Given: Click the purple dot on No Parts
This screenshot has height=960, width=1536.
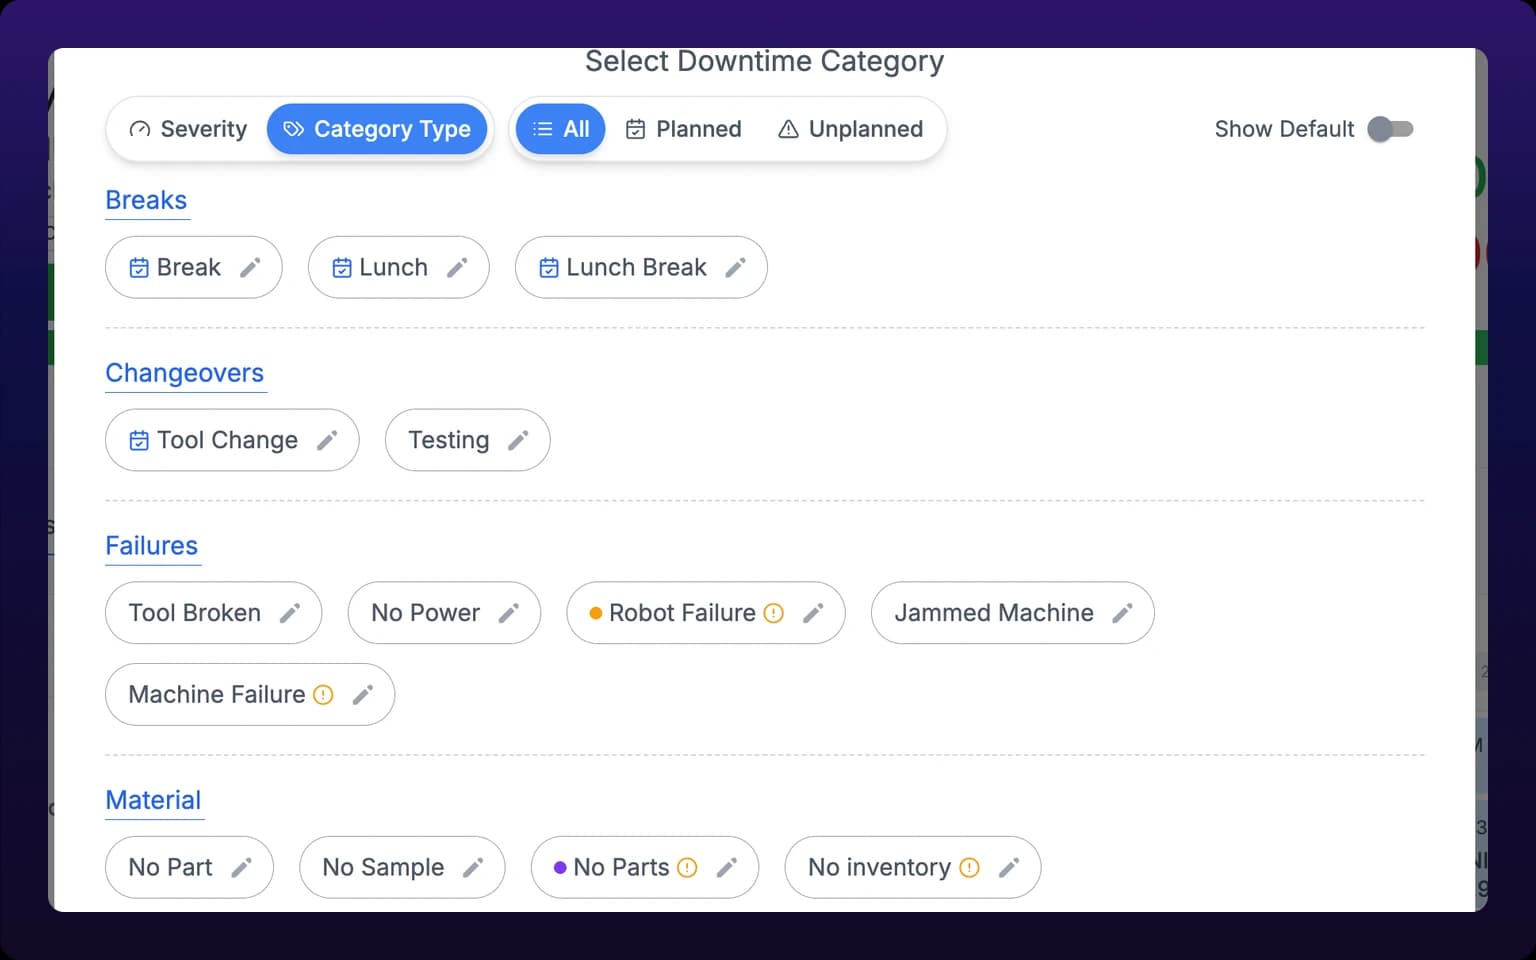Looking at the screenshot, I should click(x=560, y=867).
